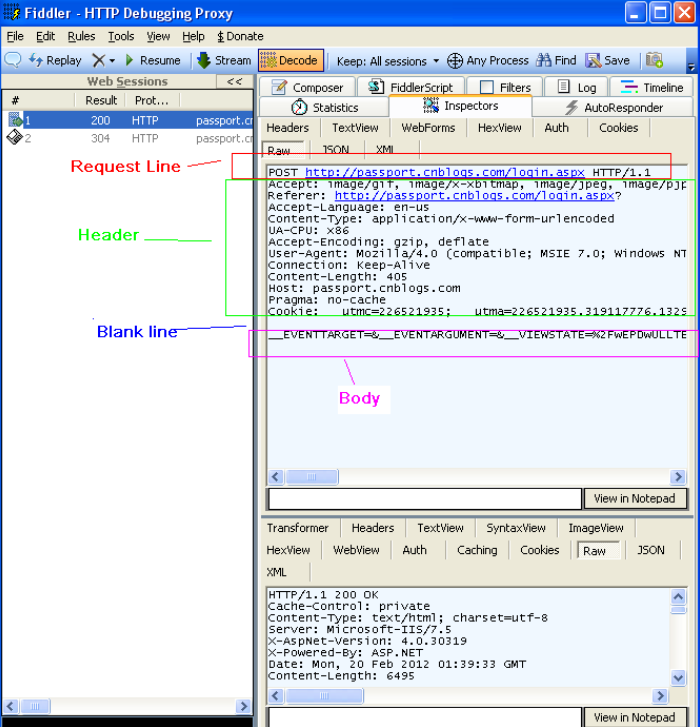
Task: Save sessions using the toolbar Save icon
Action: [593, 60]
